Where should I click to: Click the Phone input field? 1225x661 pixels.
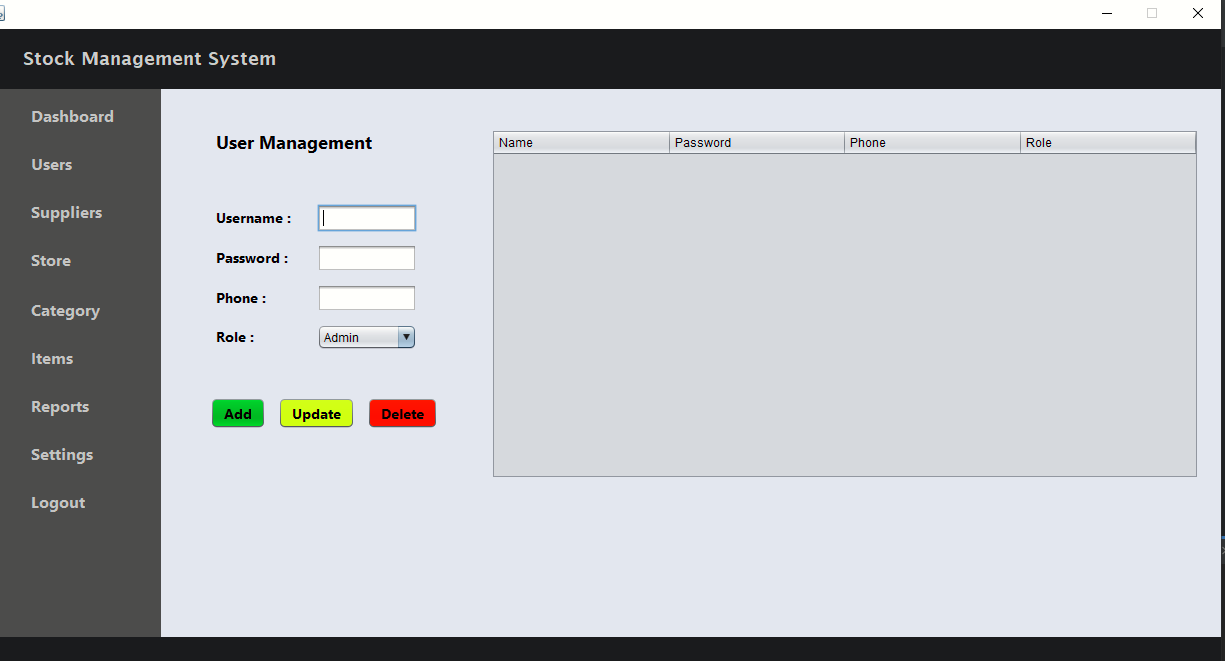coord(367,298)
